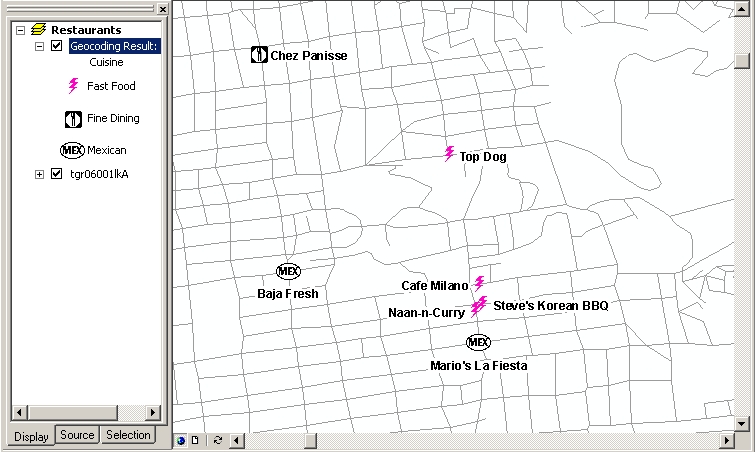This screenshot has width=755, height=452.
Task: Expand the tgr06001lkA layer
Action: [39, 174]
